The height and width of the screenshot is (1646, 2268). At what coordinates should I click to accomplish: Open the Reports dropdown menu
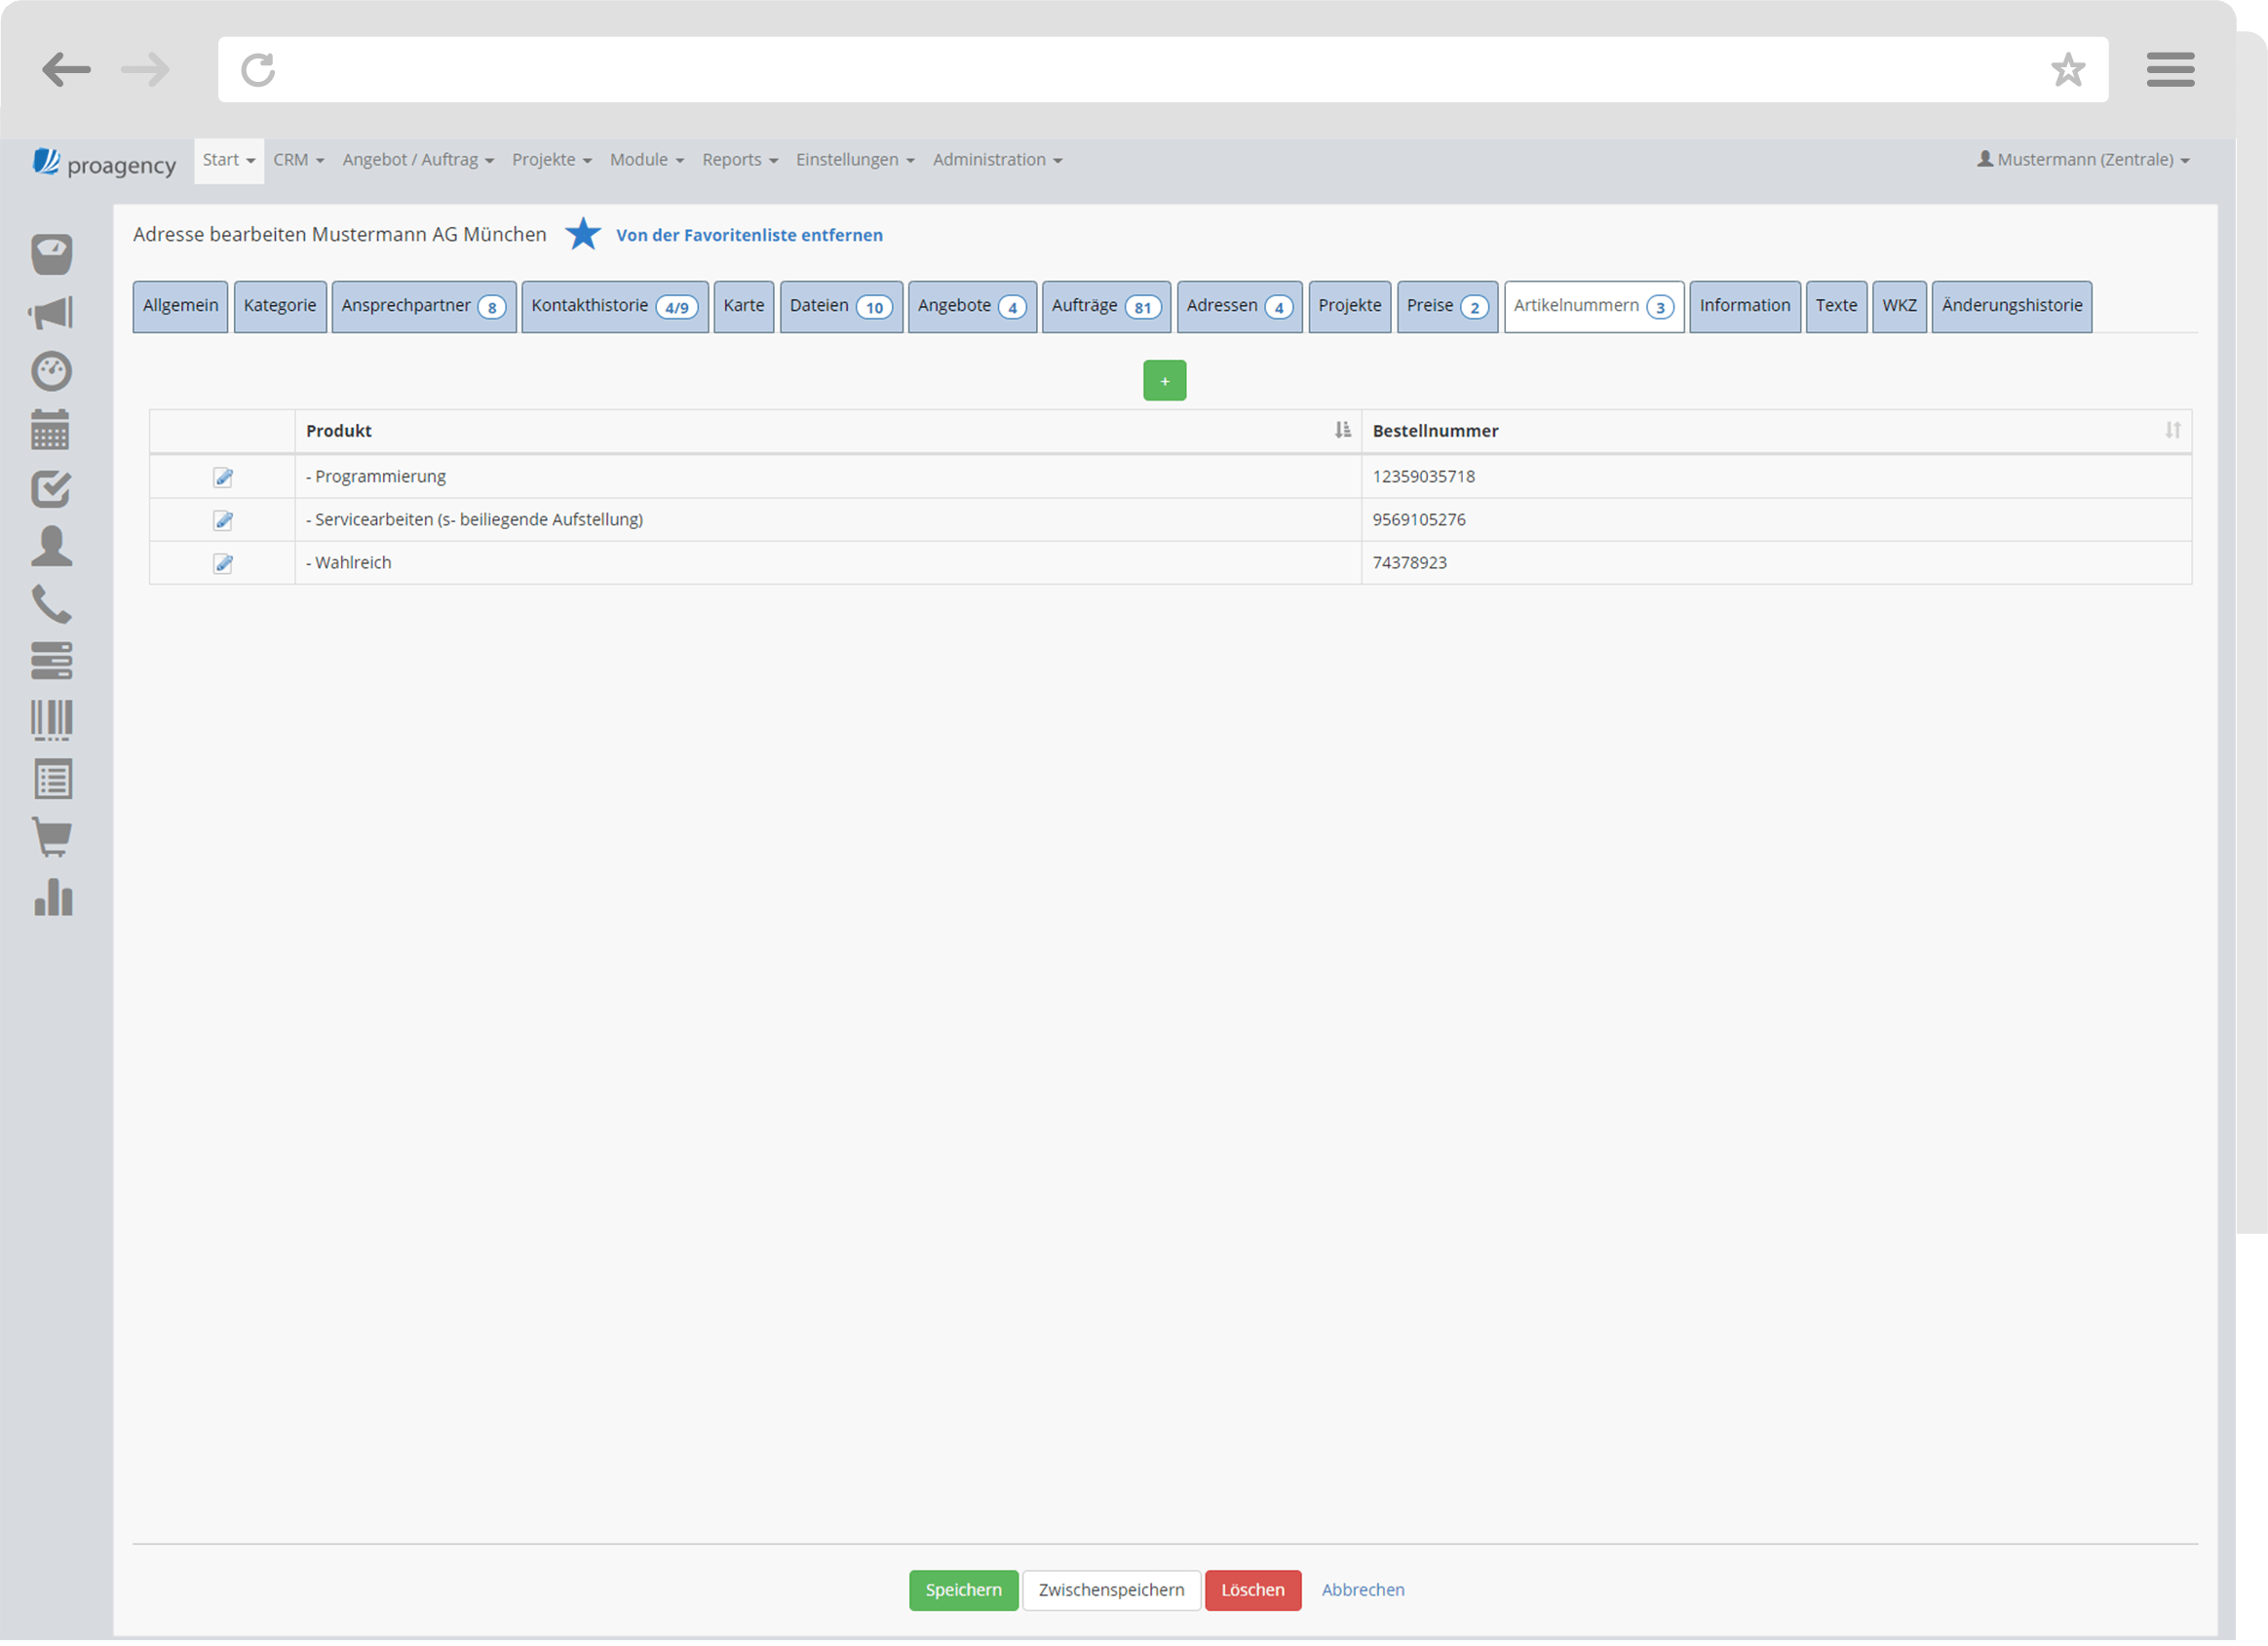point(739,160)
